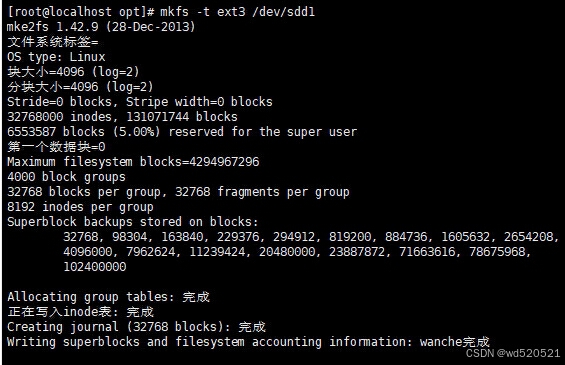Click the superblock backup number 102400000
The image size is (565, 365).
95,267
